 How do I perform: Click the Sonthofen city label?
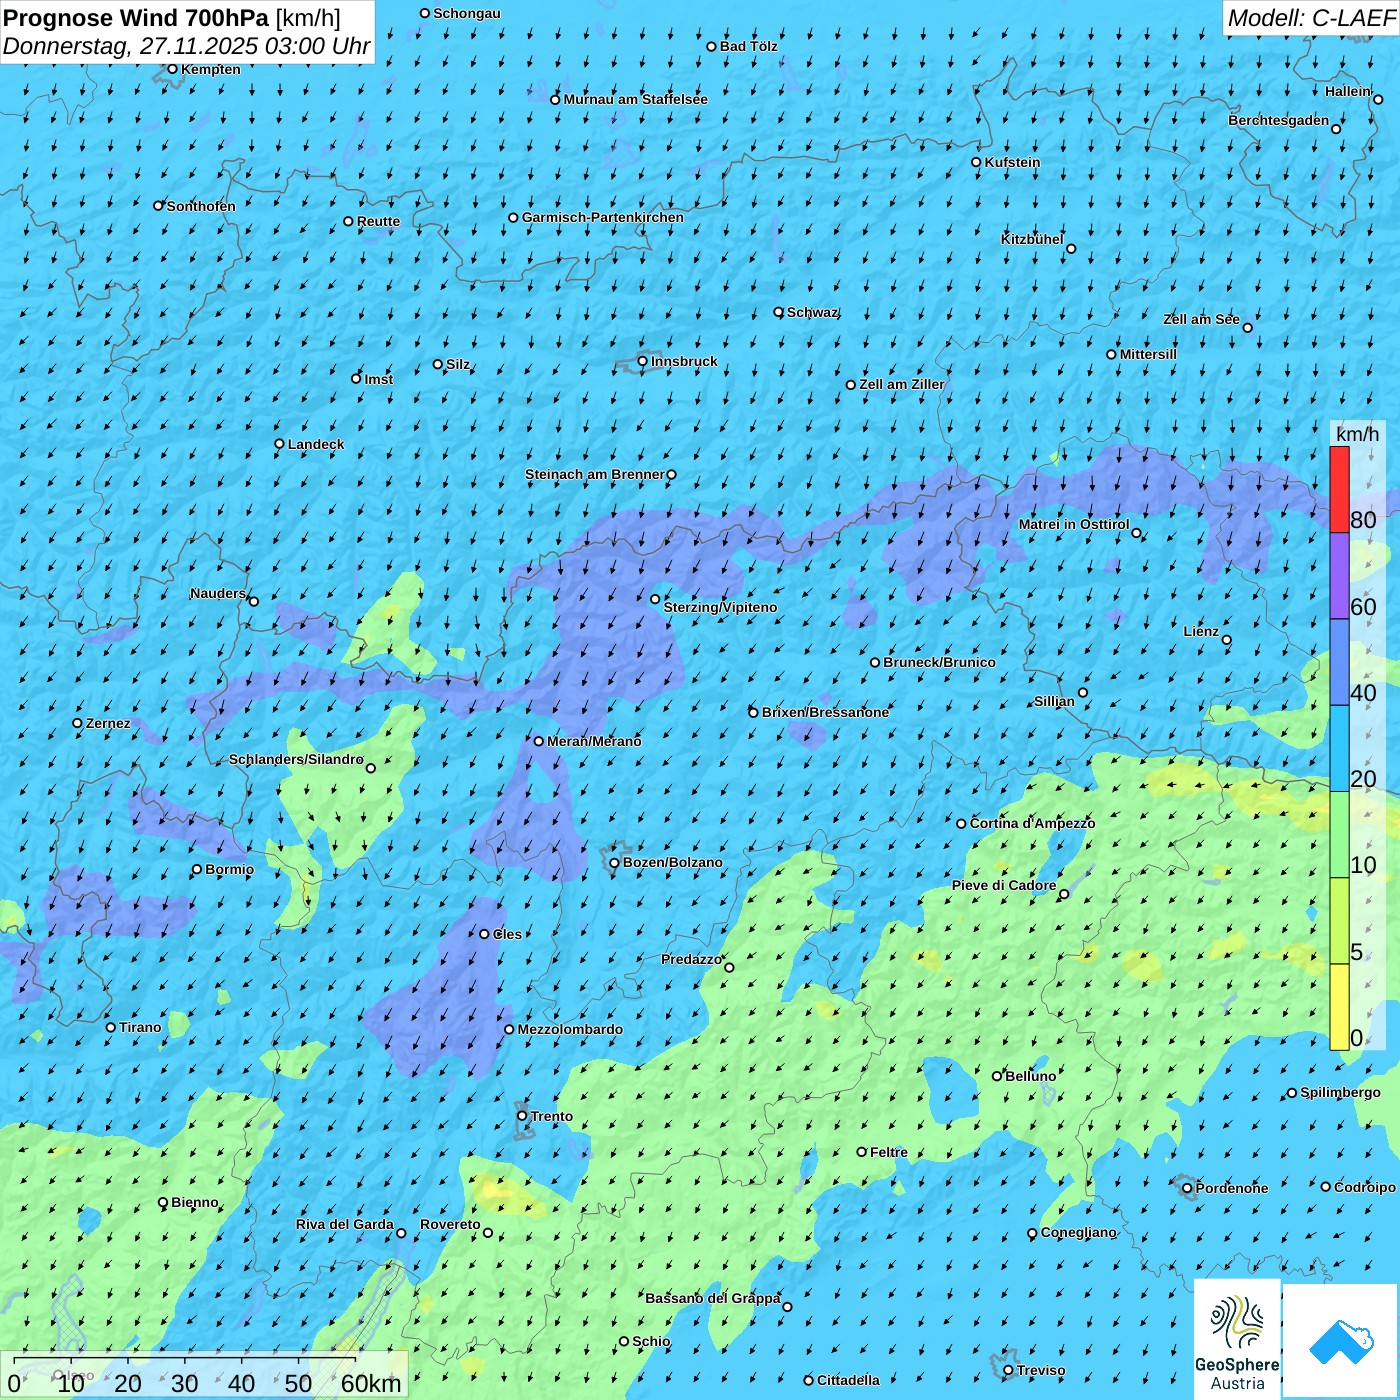tap(201, 206)
